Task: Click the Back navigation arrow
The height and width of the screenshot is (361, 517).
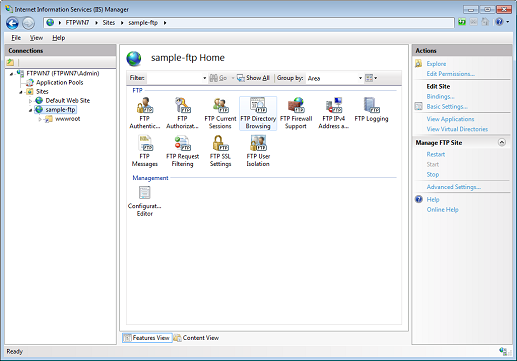Action: tap(13, 23)
